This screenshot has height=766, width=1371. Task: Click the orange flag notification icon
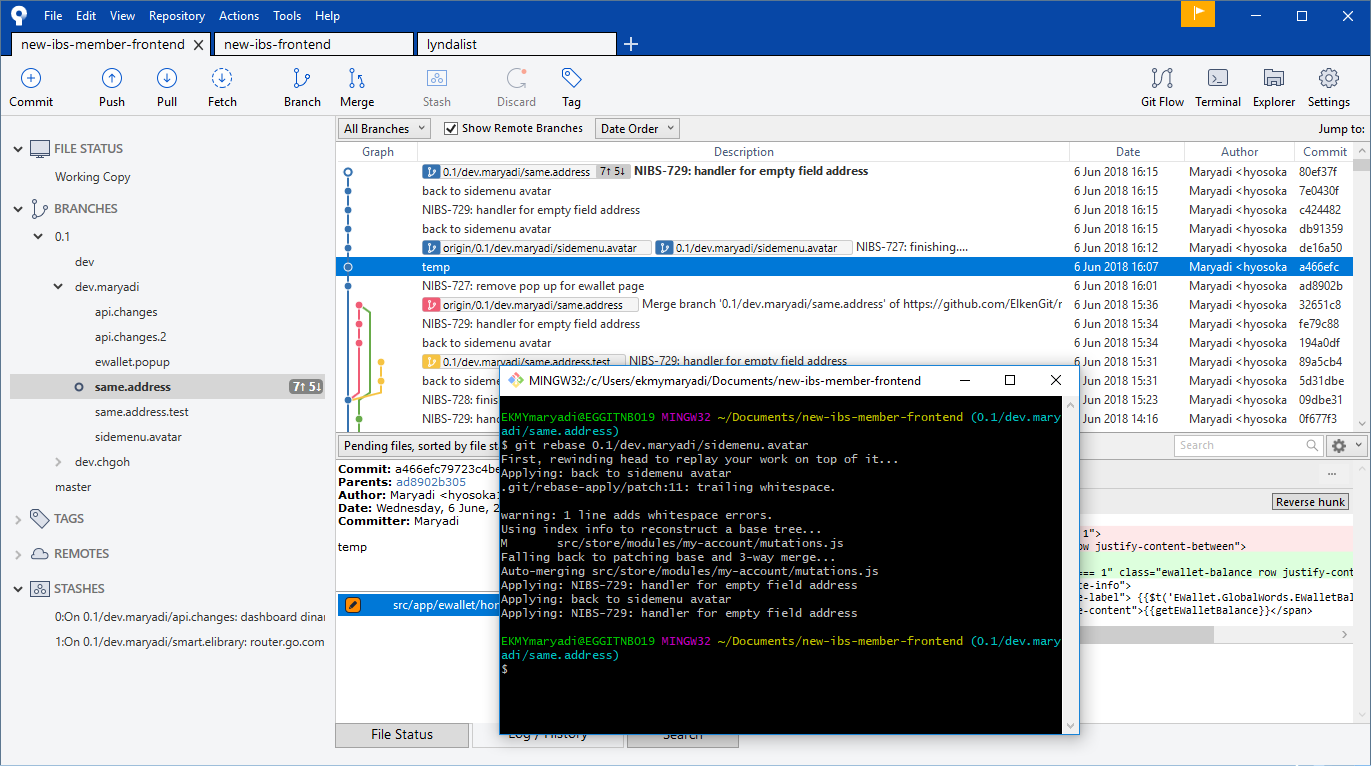click(1198, 14)
